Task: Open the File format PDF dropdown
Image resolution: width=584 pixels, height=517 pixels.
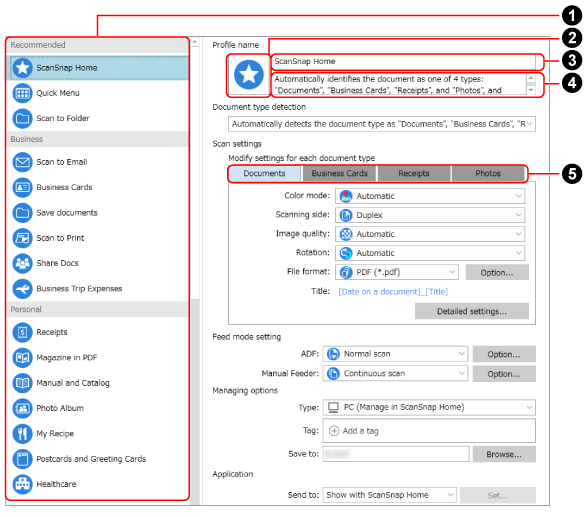Action: pos(397,272)
